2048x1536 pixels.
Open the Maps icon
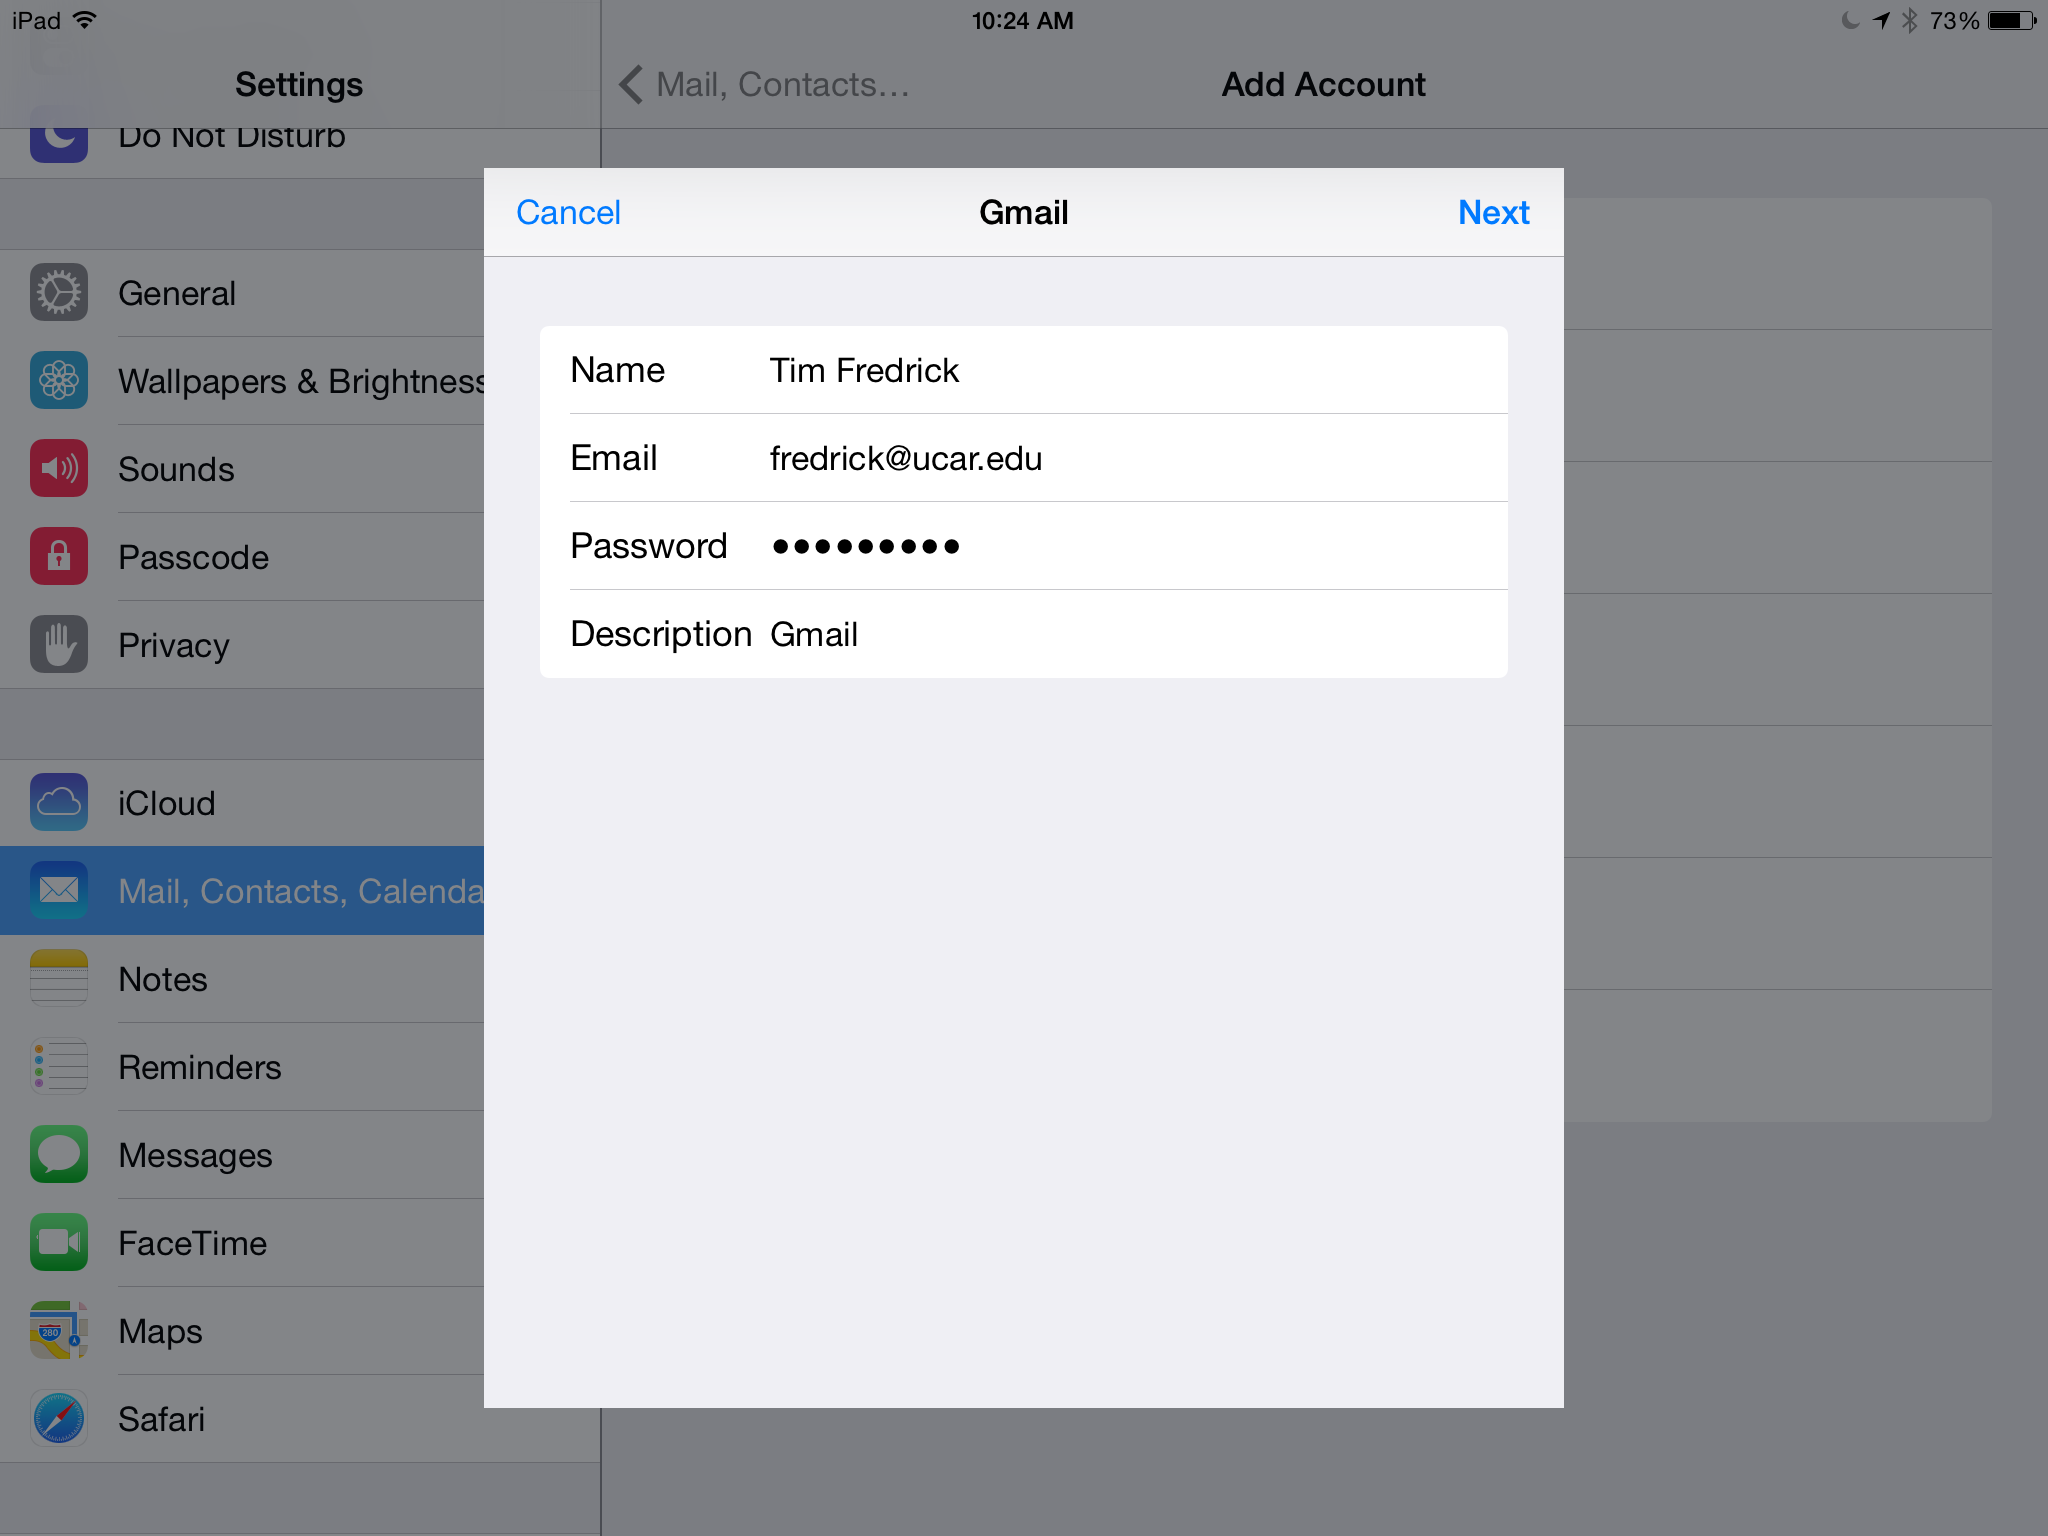coord(59,1331)
